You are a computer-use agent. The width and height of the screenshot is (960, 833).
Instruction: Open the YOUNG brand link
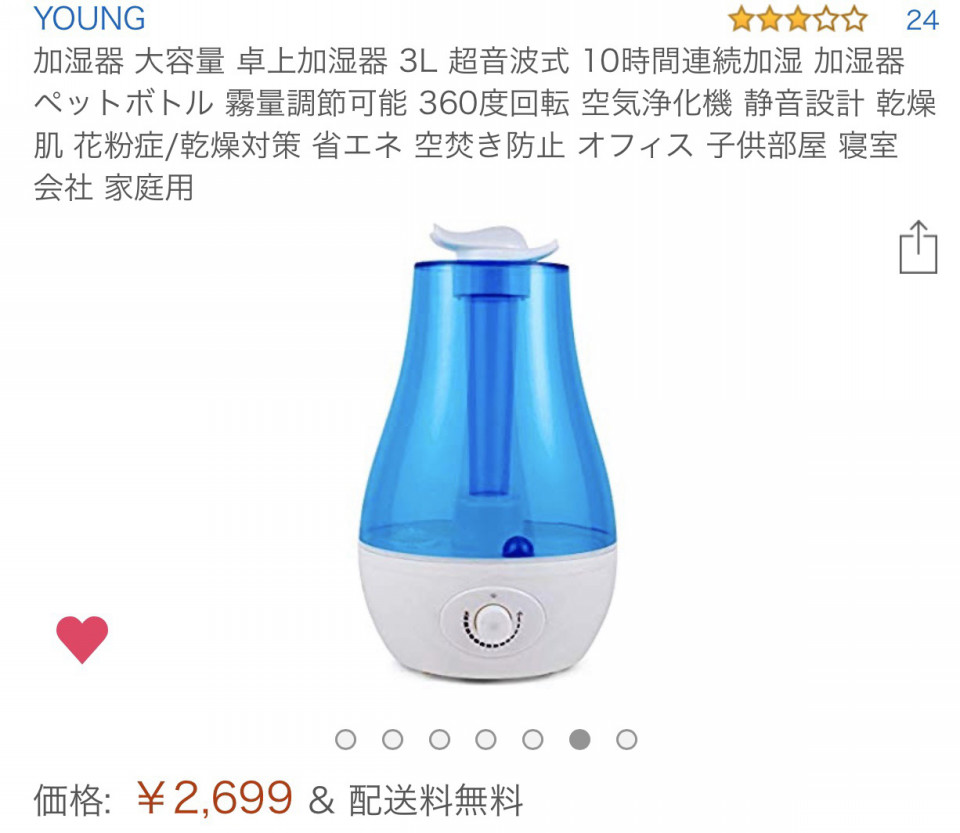(89, 18)
